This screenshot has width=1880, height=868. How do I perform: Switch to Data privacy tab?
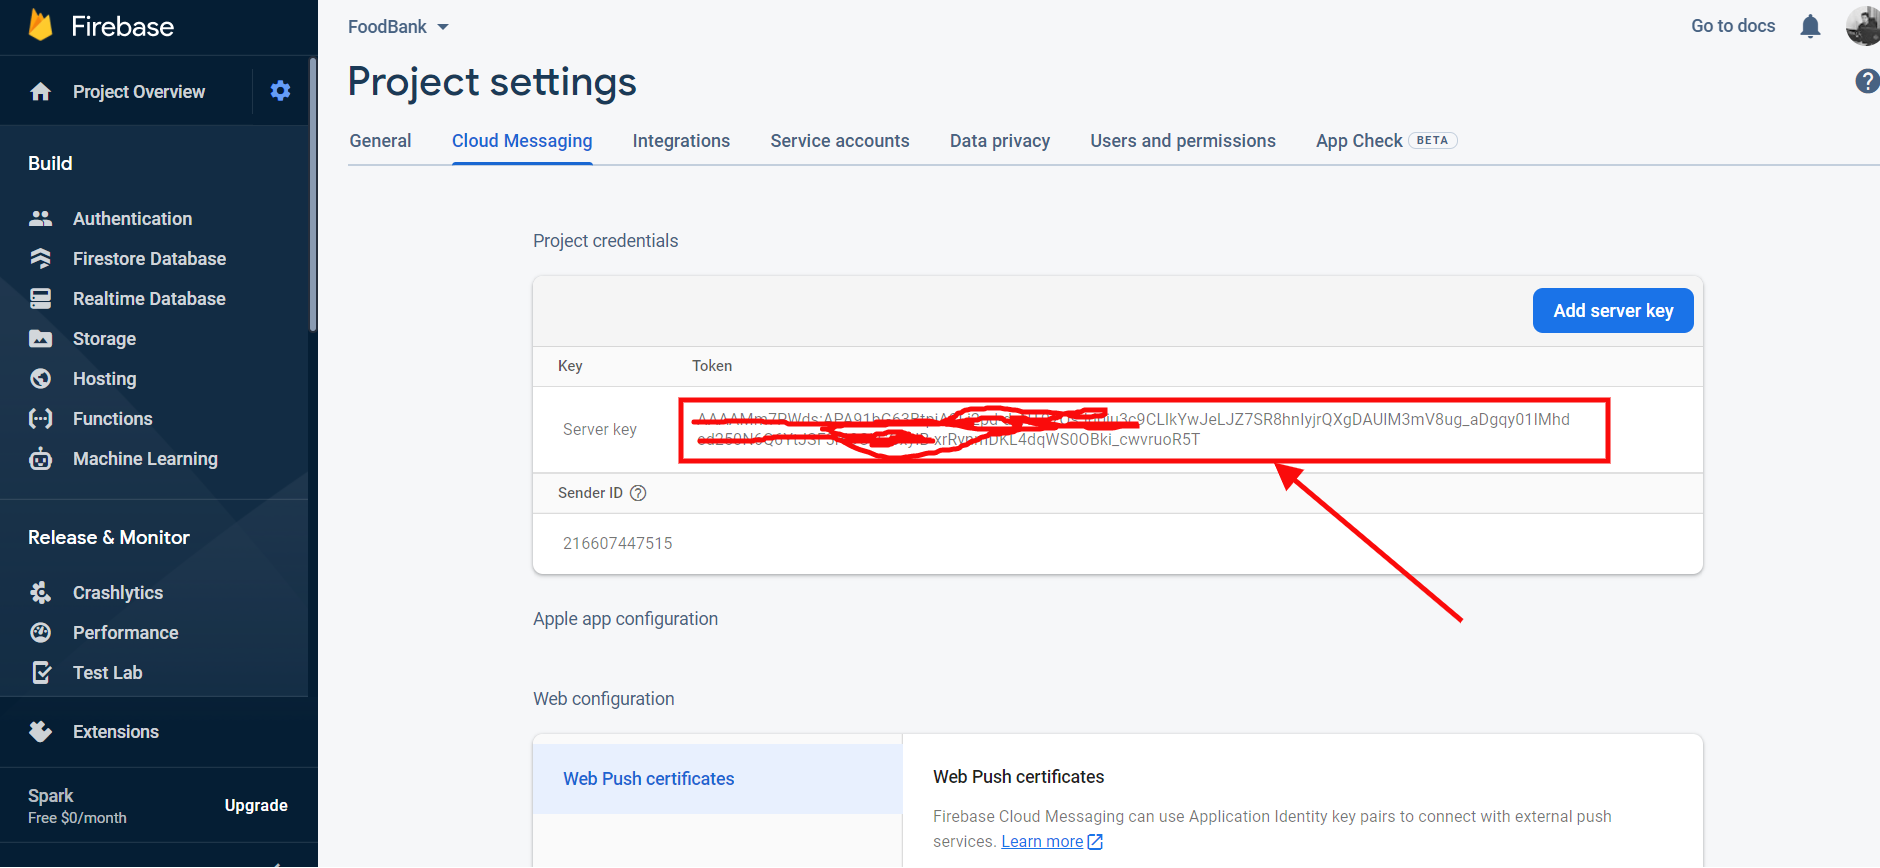(1000, 141)
